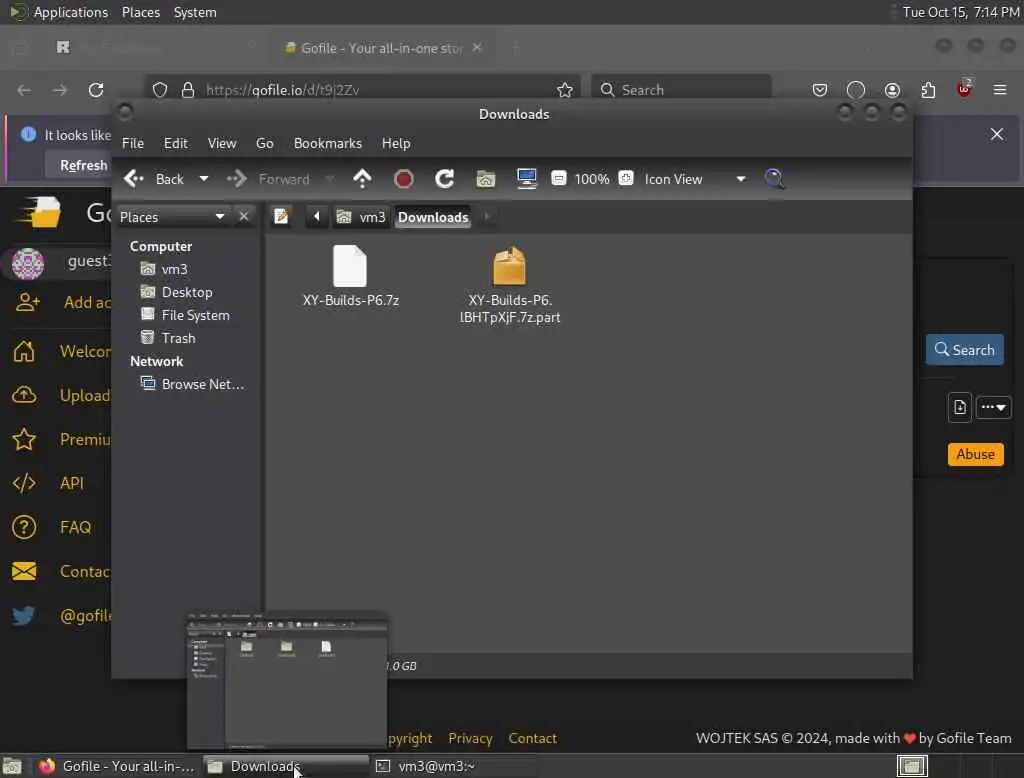
Task: Switch to the vm3@vm3 terminal taskbar item
Action: (x=454, y=766)
